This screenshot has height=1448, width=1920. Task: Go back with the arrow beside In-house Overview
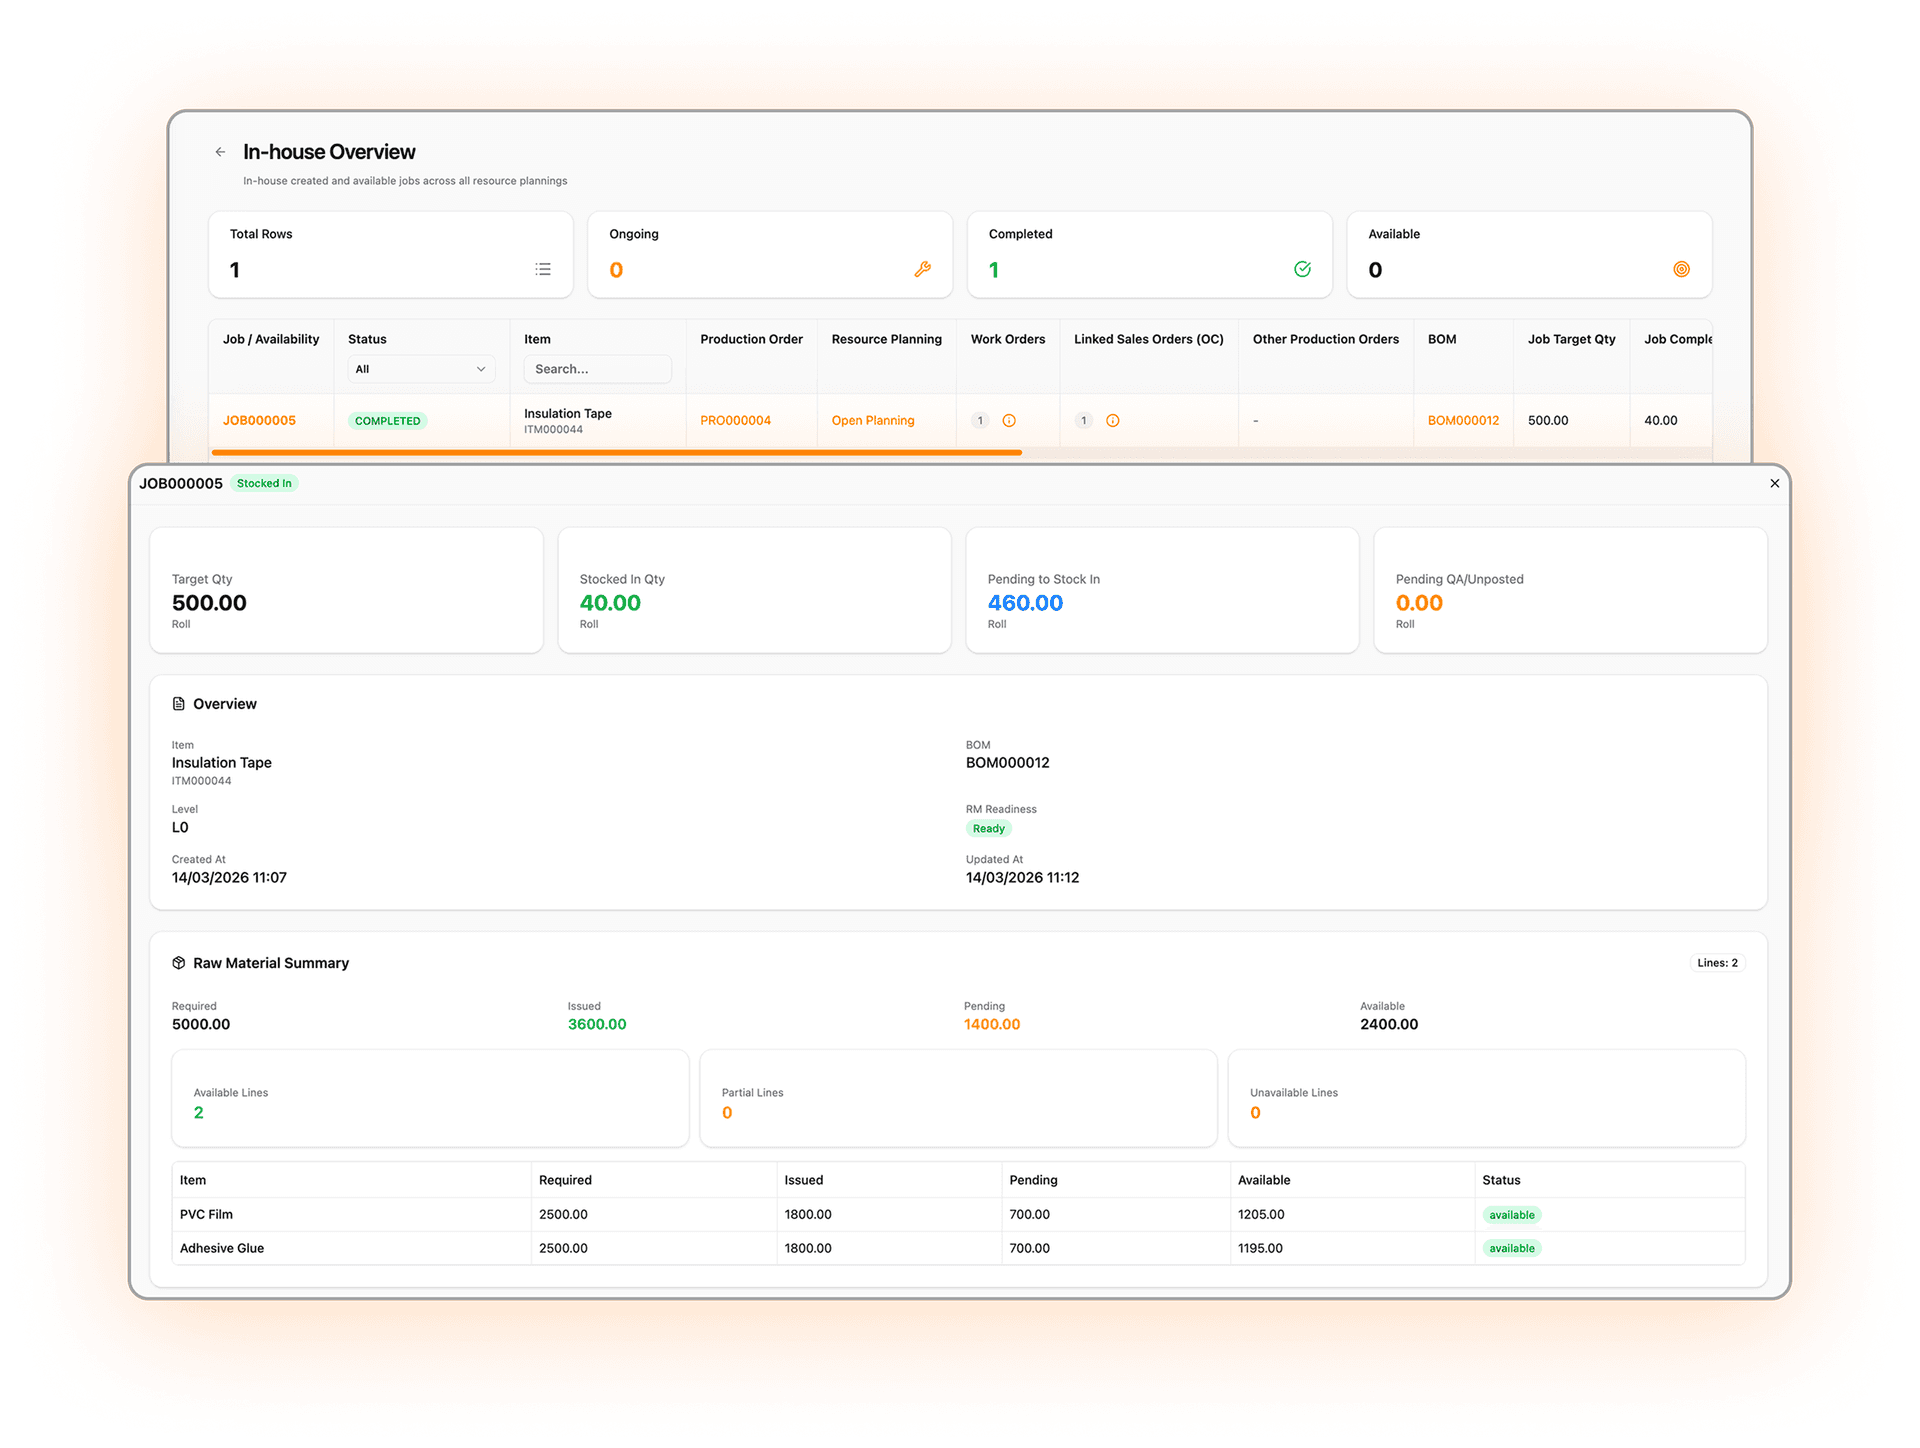pyautogui.click(x=220, y=152)
